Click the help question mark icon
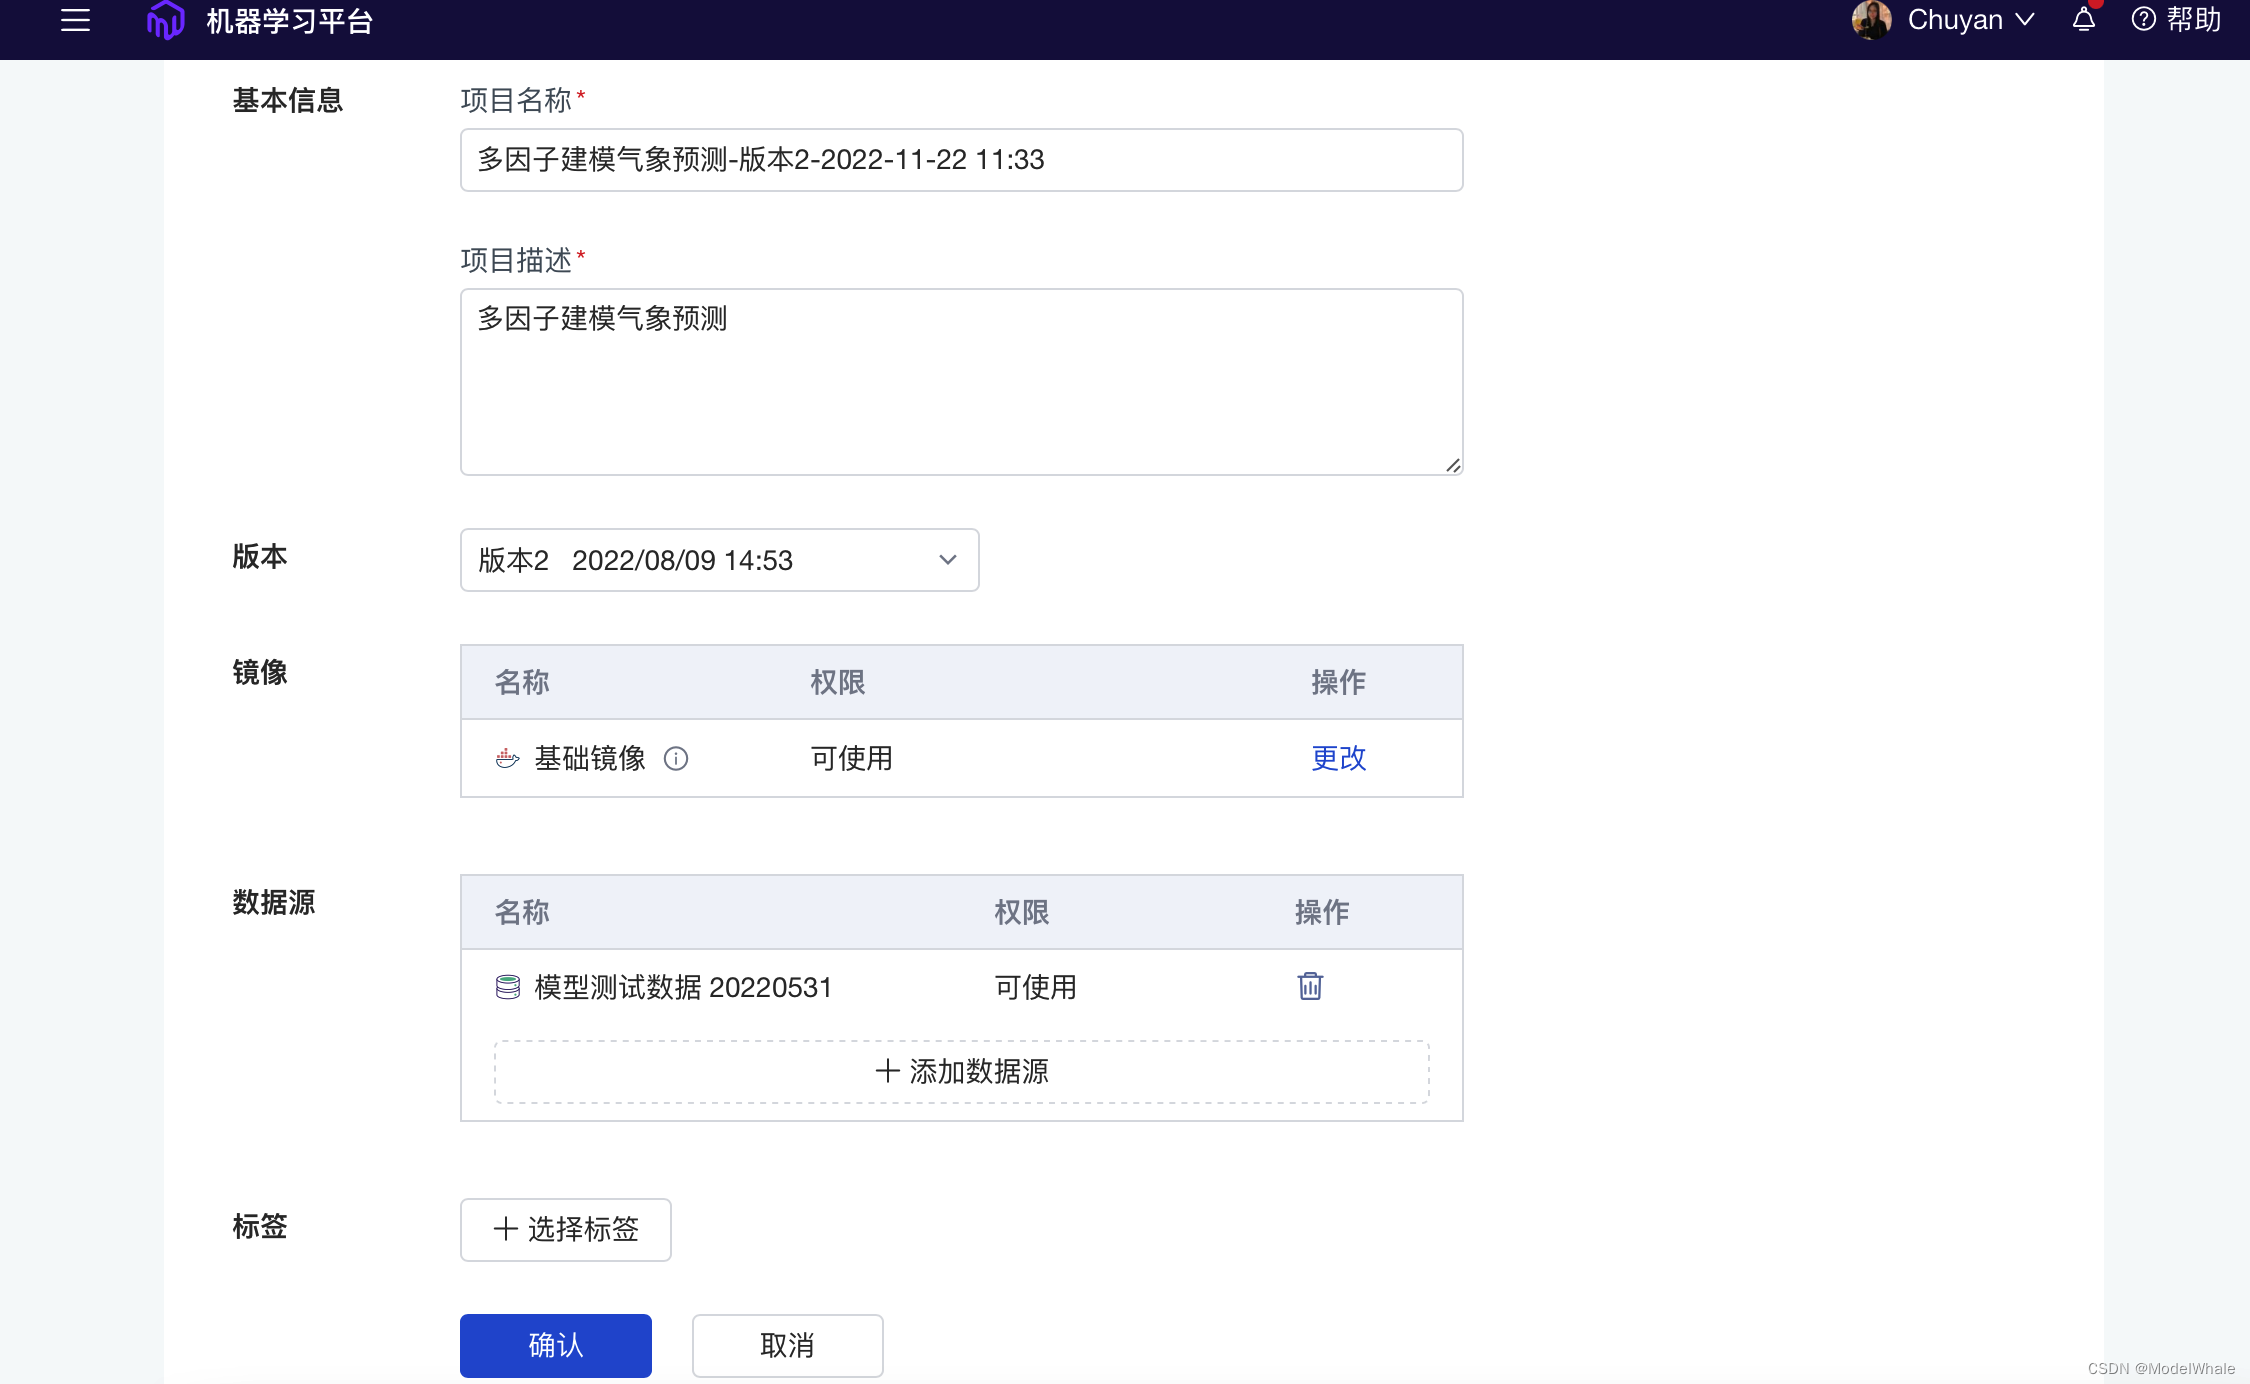Image resolution: width=2250 pixels, height=1384 pixels. 2143,20
